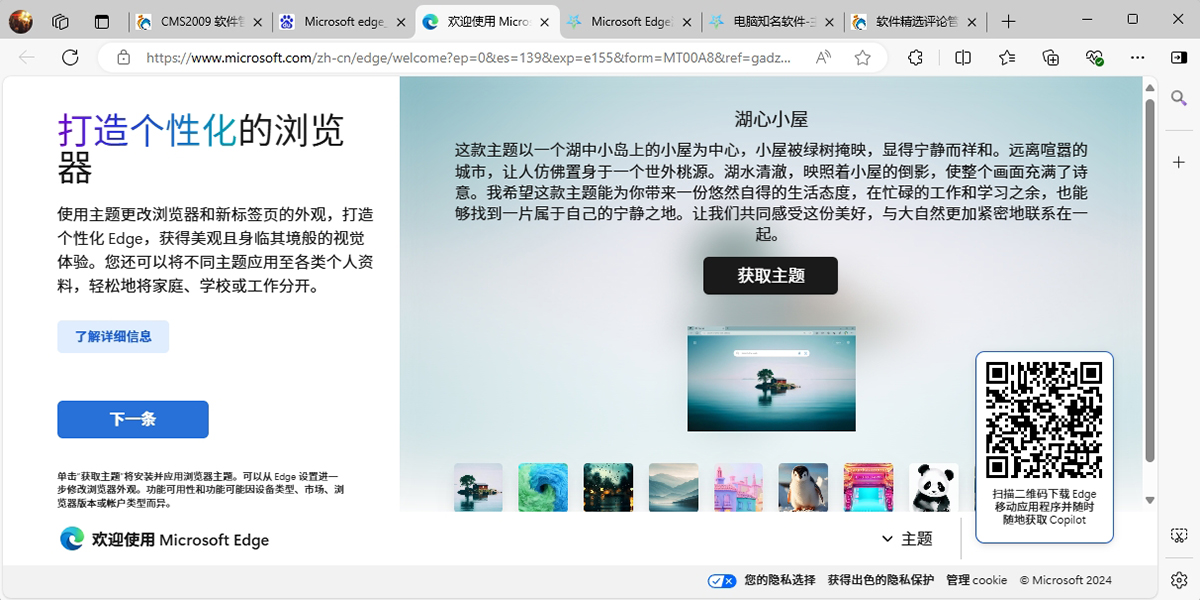1200x600 pixels.
Task: Click the 了解详细信息 button
Action: pyautogui.click(x=113, y=337)
